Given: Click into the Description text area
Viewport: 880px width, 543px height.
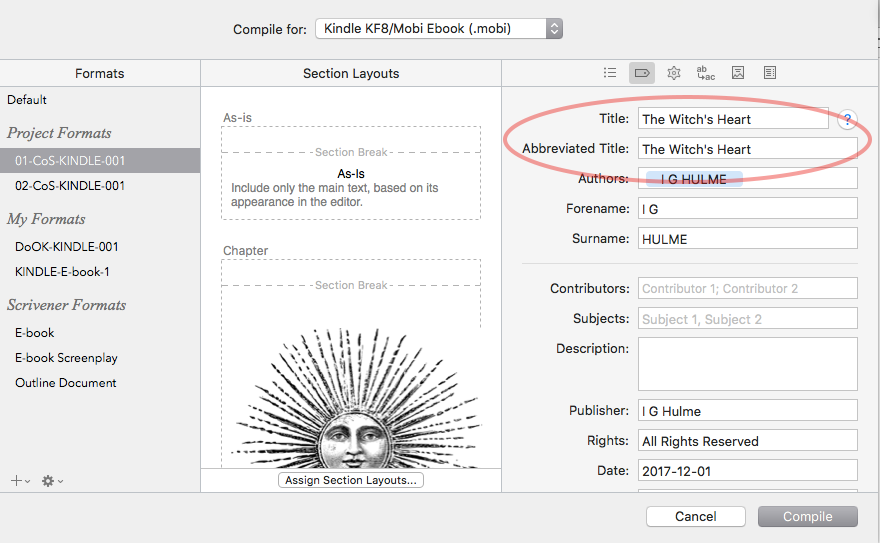Looking at the screenshot, I should coord(748,364).
